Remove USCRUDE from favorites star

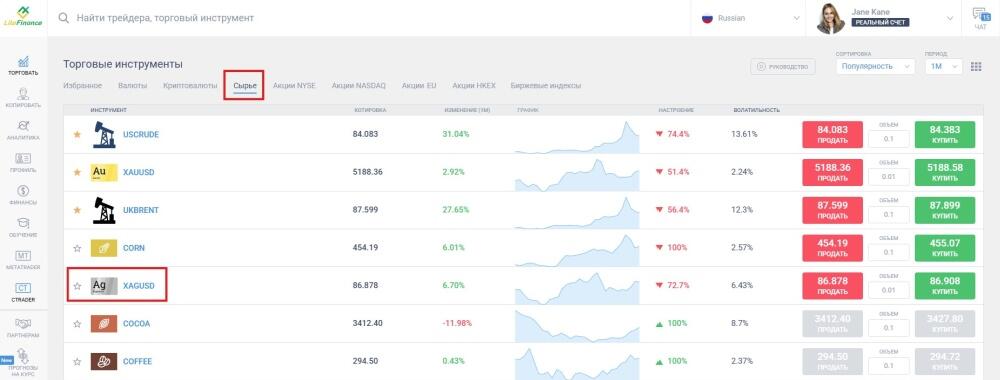[x=77, y=135]
